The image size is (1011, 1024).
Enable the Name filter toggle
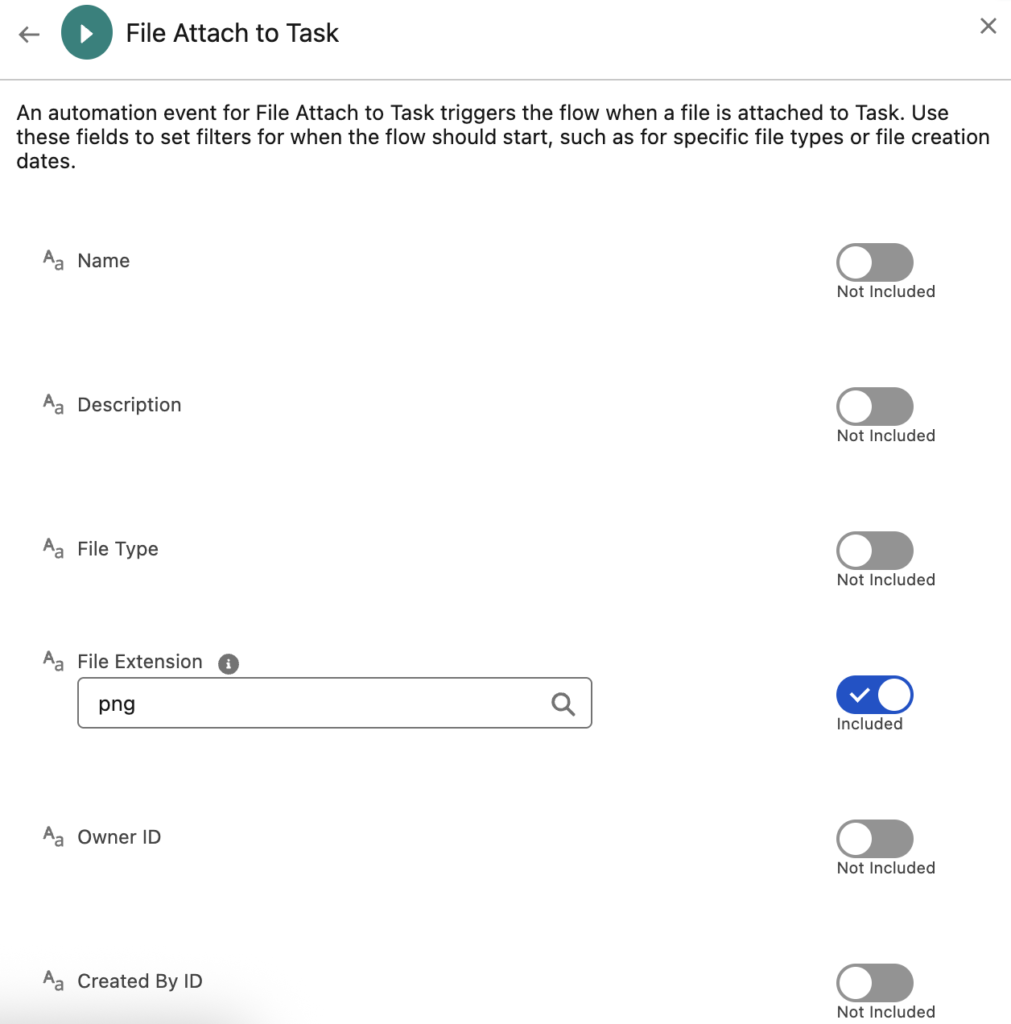[x=875, y=263]
